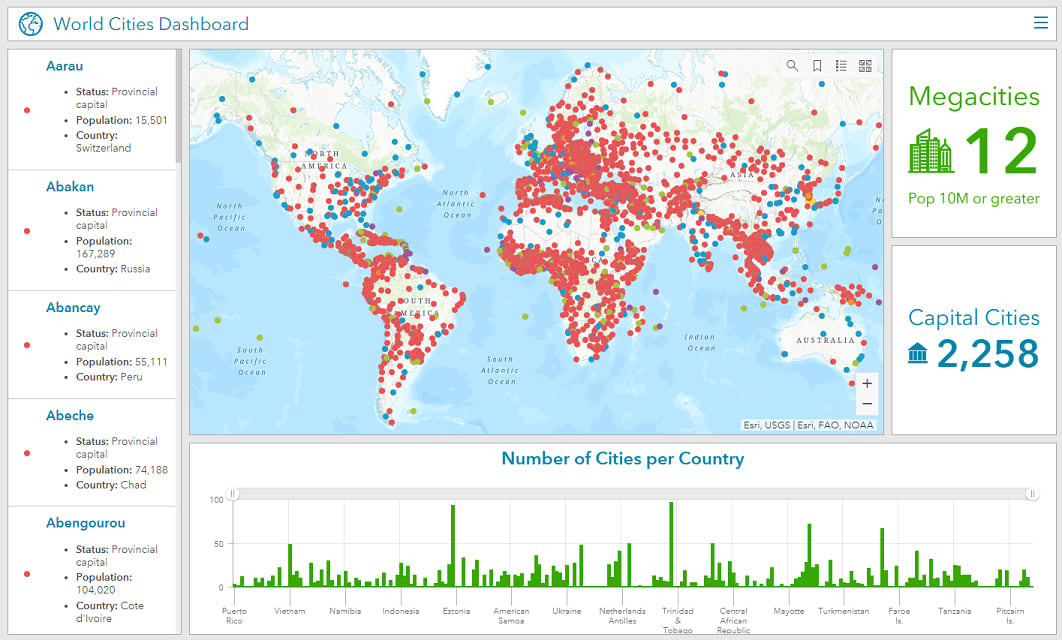Click the Puerto Rico axis label
The image size is (1062, 640).
click(x=234, y=616)
